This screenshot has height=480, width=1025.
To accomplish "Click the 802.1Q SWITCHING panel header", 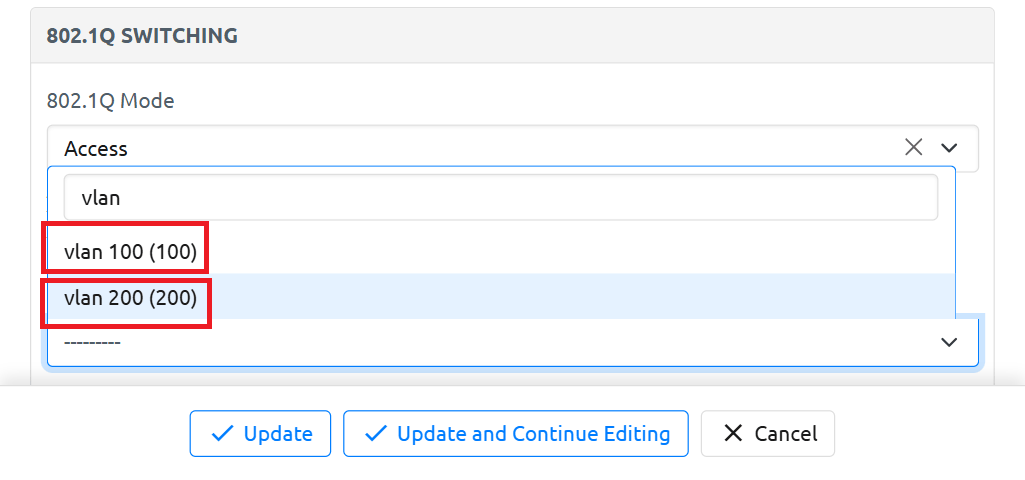I will coord(142,36).
